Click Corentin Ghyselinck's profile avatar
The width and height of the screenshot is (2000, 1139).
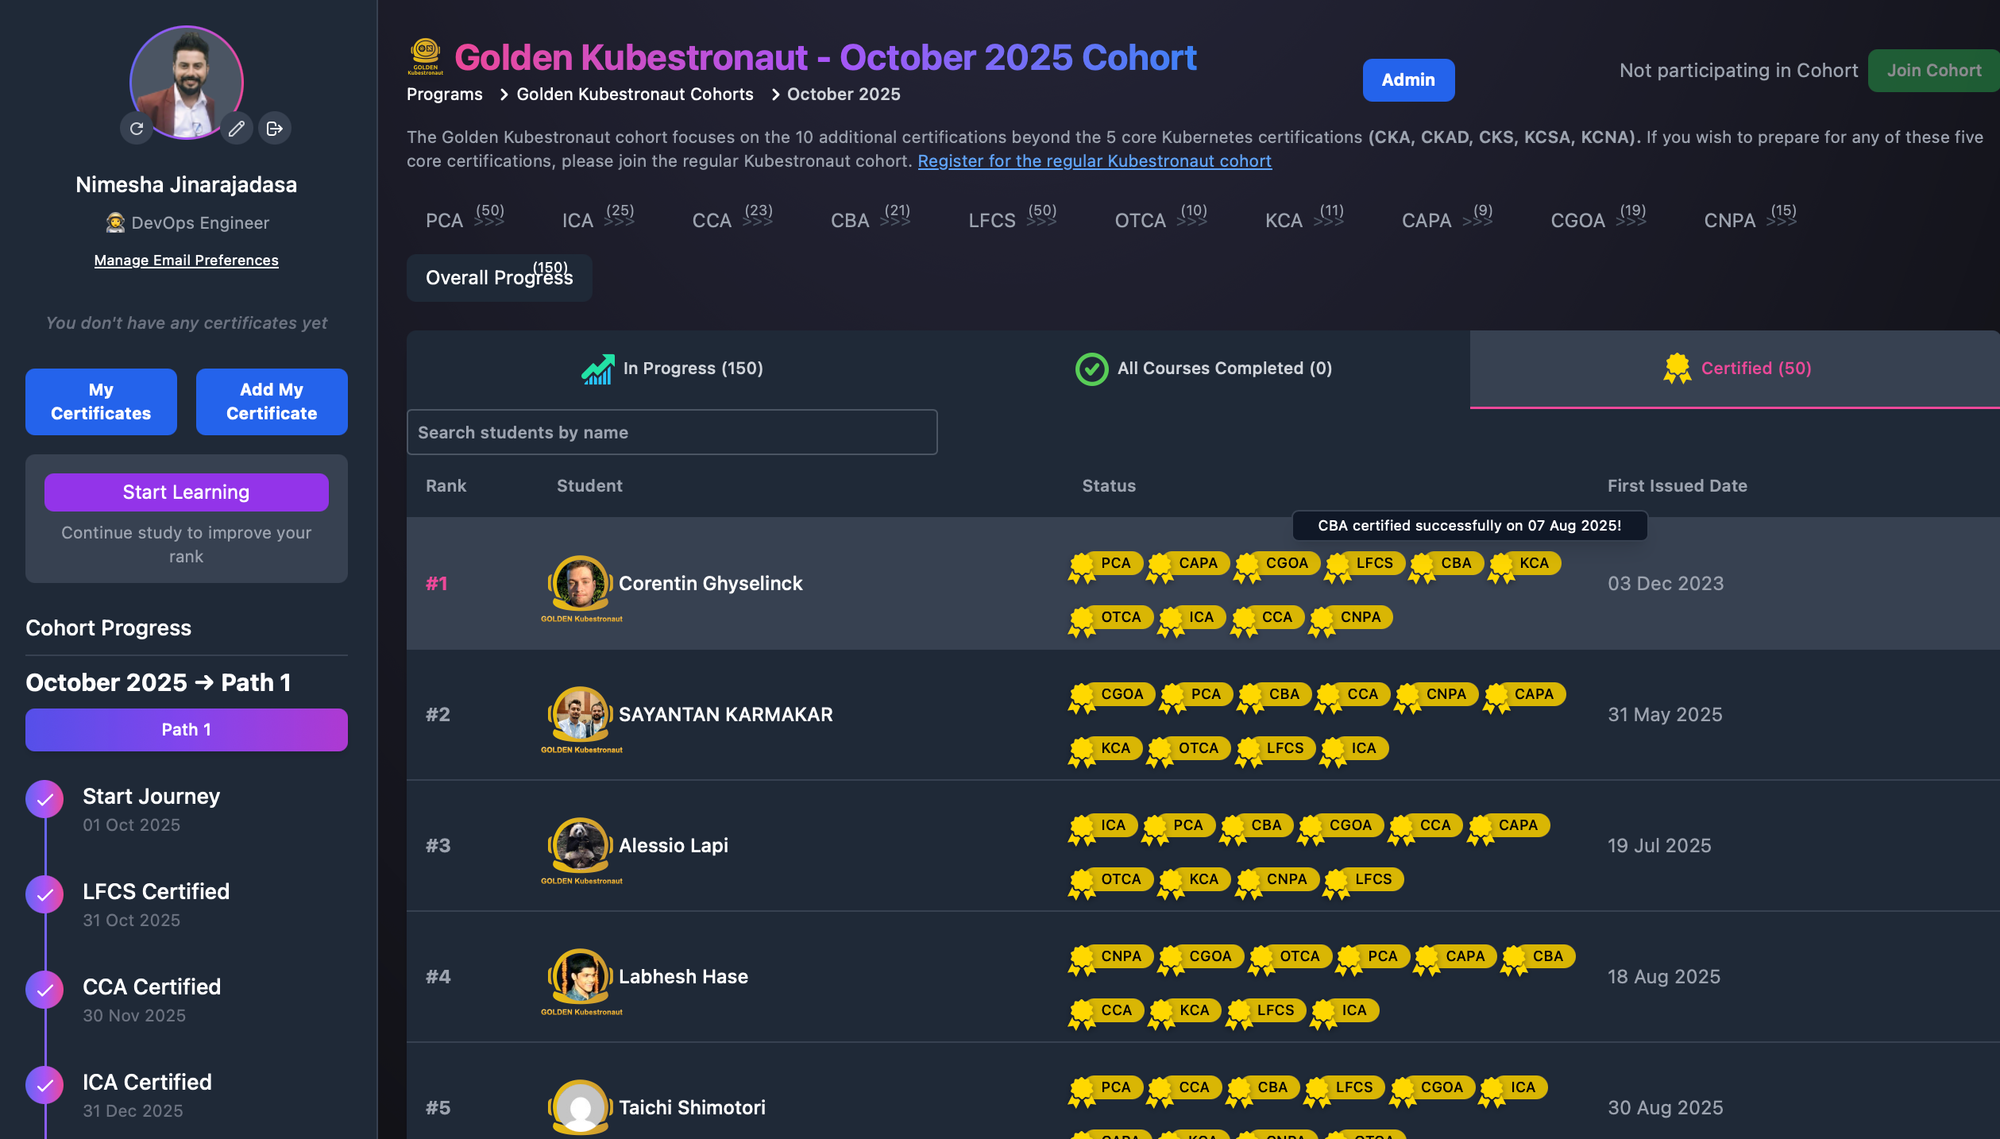pos(580,583)
